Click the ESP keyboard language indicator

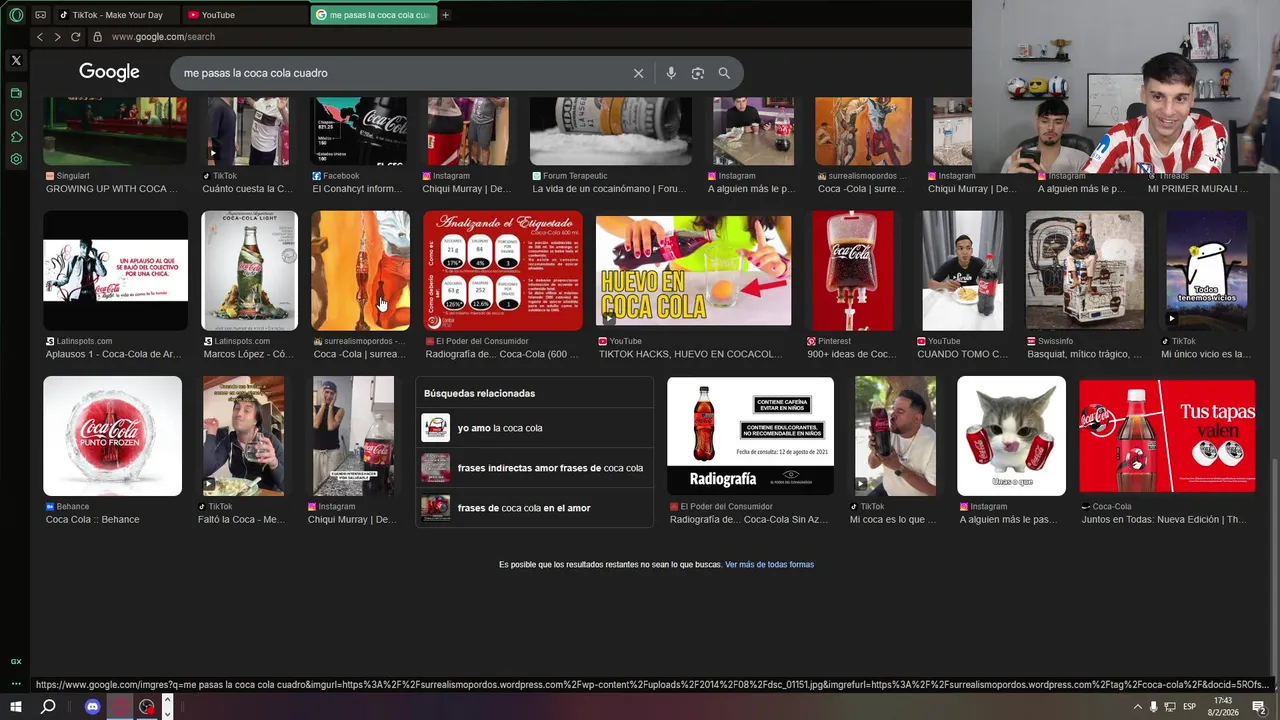[1190, 707]
